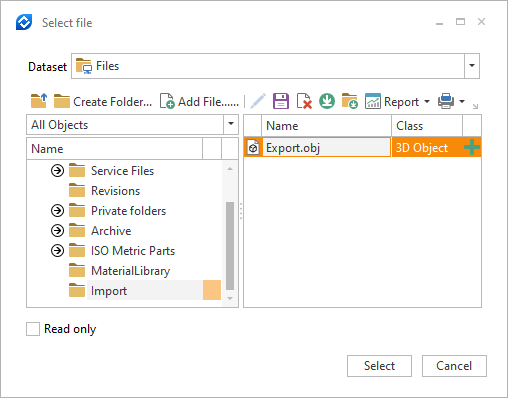Click Add File... in toolbar
Viewport: 508px width, 398px height.
pos(199,101)
